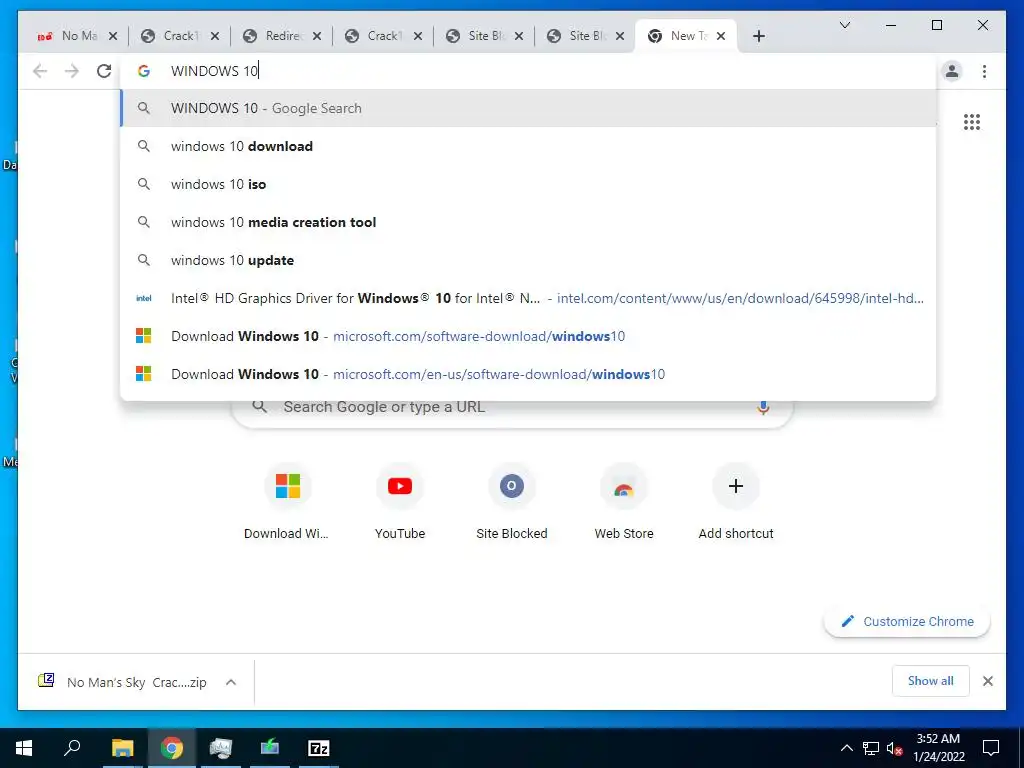Open the Google apps grid
The image size is (1024, 768).
click(972, 122)
